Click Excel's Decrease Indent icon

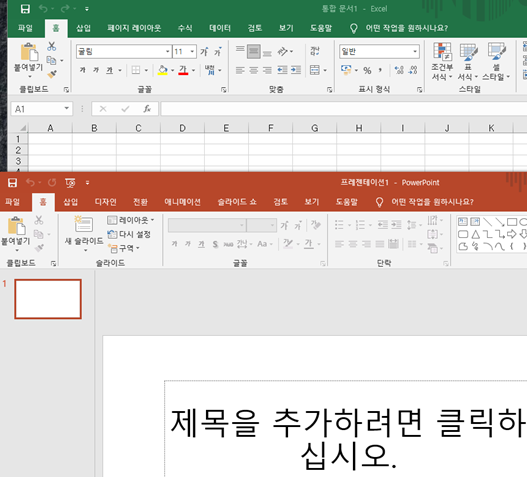(x=282, y=70)
